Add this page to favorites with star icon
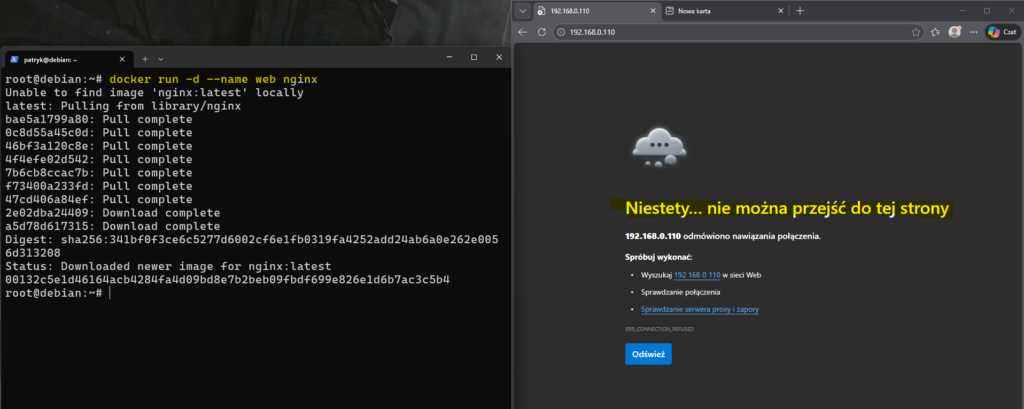This screenshot has height=409, width=1024. click(916, 32)
